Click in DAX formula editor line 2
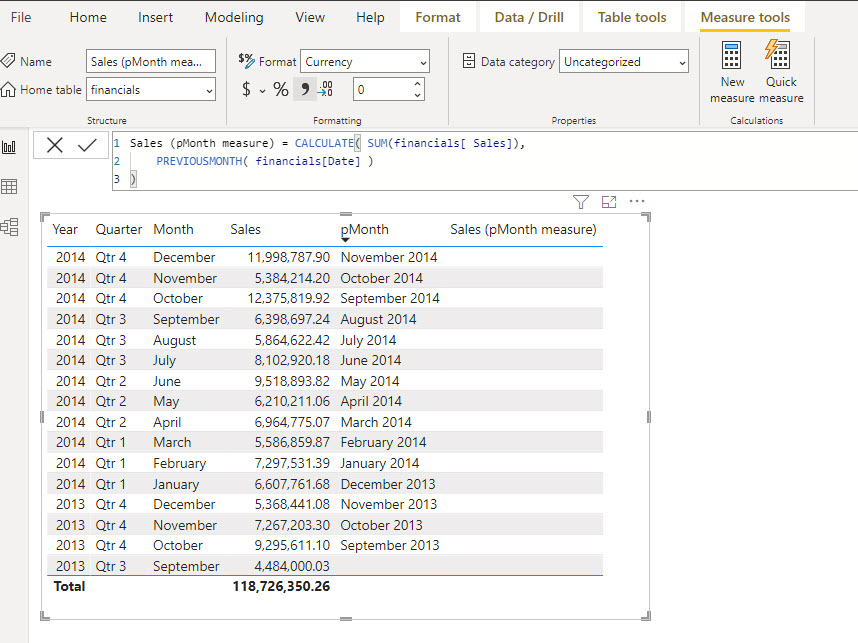 (264, 161)
